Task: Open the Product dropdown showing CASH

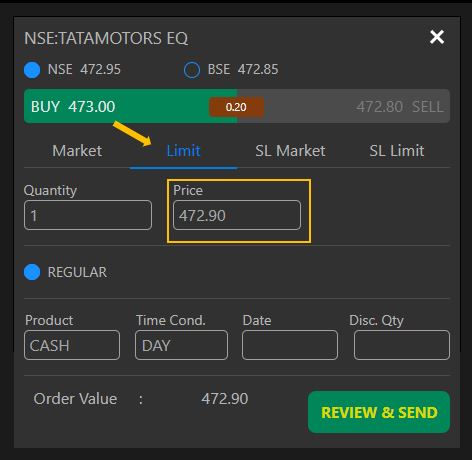Action: [x=72, y=345]
